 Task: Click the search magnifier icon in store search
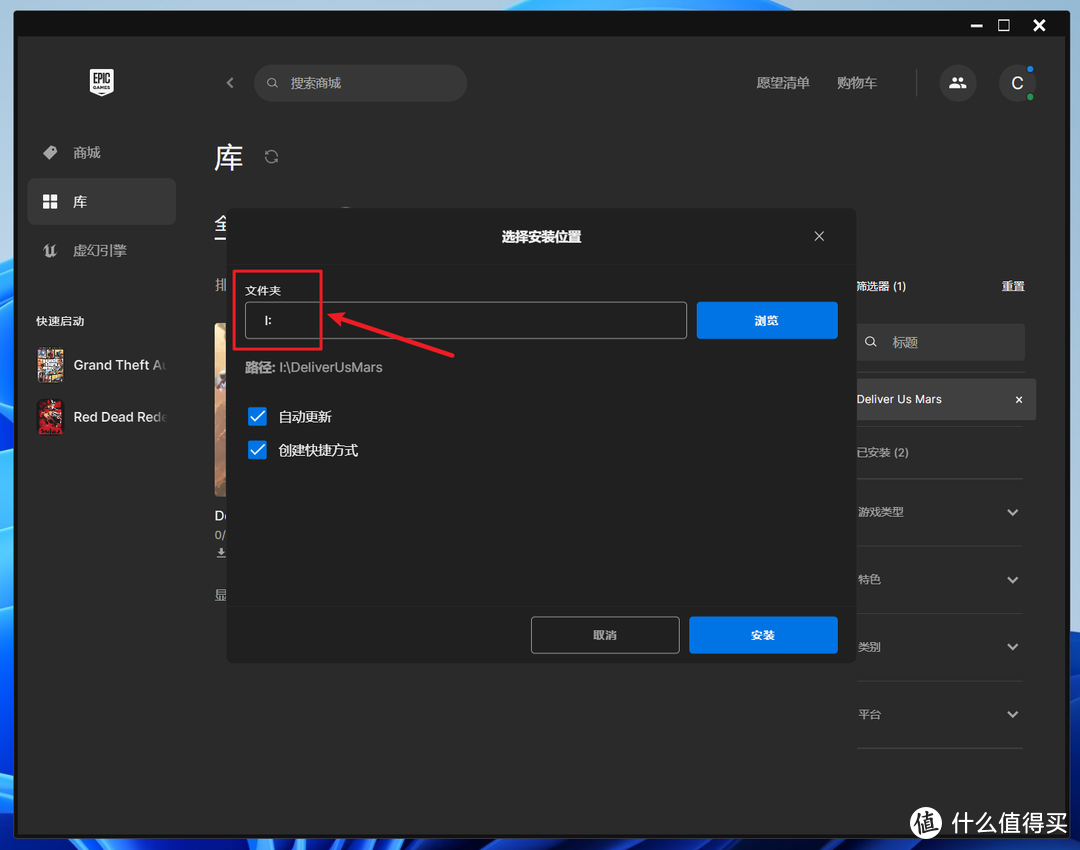pyautogui.click(x=273, y=83)
